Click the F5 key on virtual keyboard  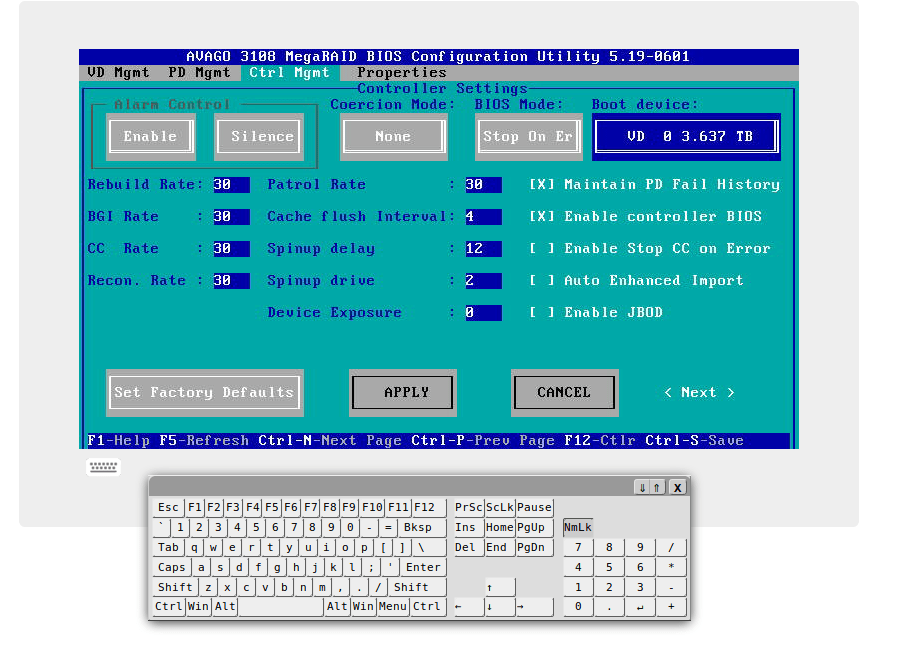[x=272, y=507]
